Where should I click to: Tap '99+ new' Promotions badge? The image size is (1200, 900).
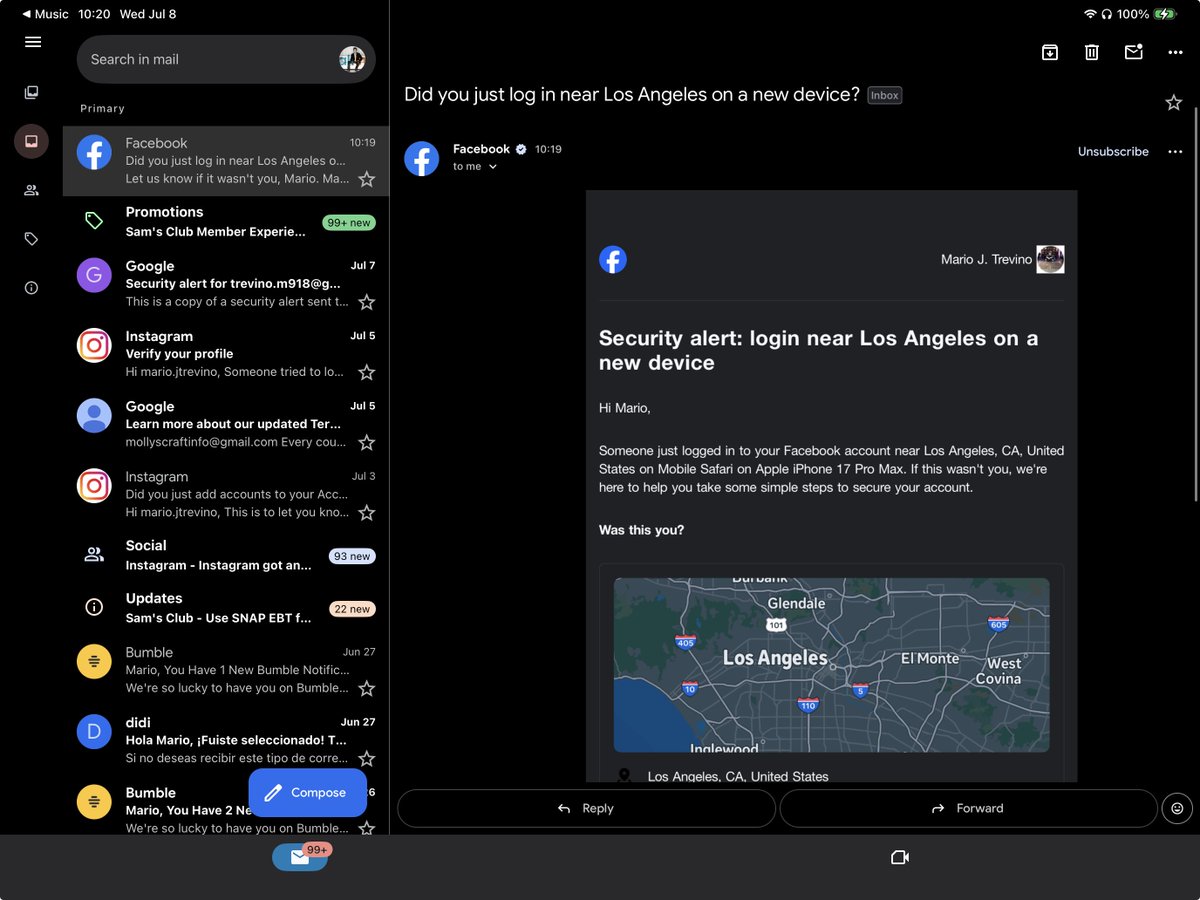[x=349, y=223]
